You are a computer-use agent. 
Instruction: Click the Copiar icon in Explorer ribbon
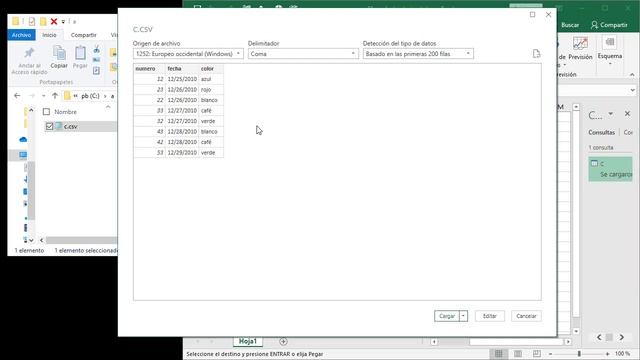[59, 53]
